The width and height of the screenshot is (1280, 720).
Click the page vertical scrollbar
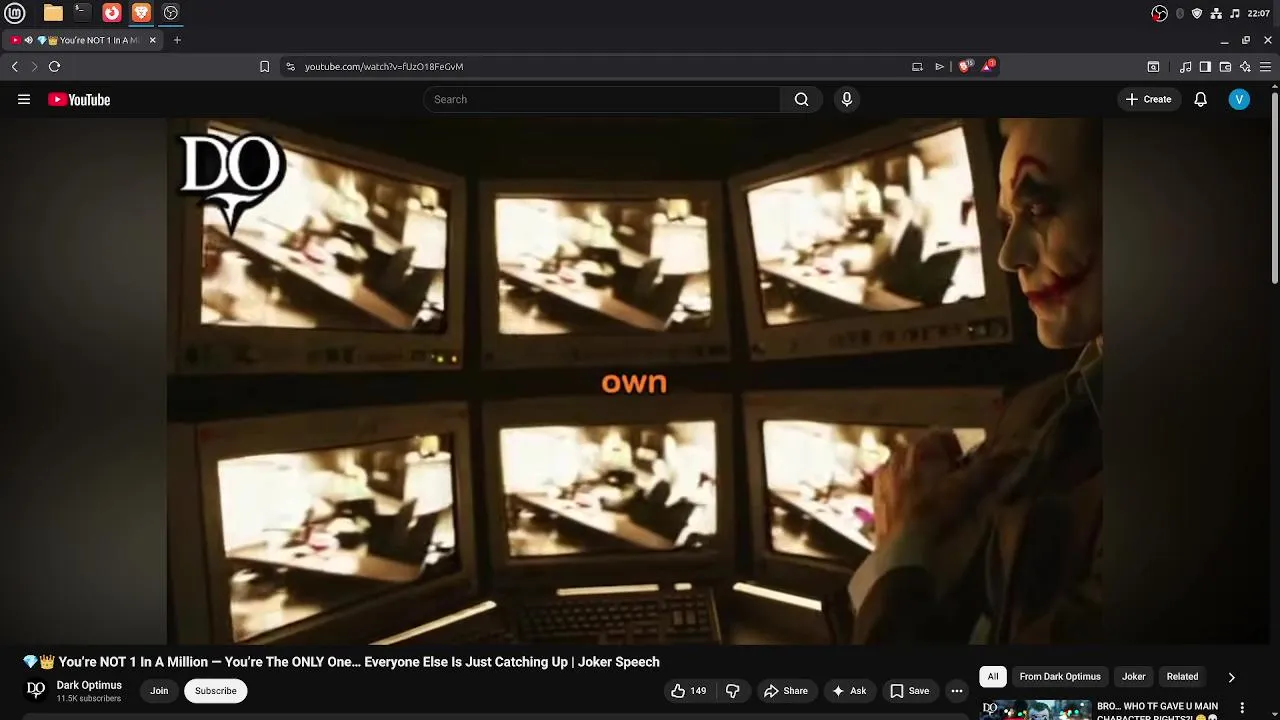1274,190
